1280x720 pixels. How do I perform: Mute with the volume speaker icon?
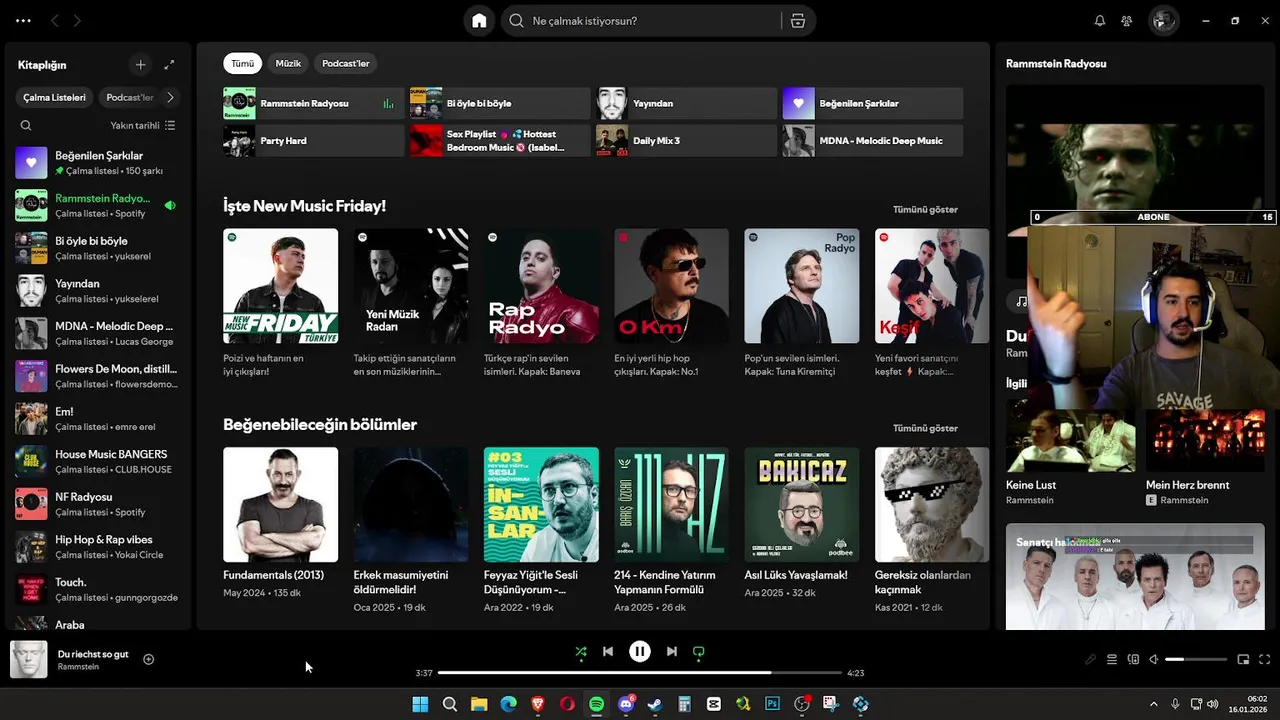coord(1153,659)
